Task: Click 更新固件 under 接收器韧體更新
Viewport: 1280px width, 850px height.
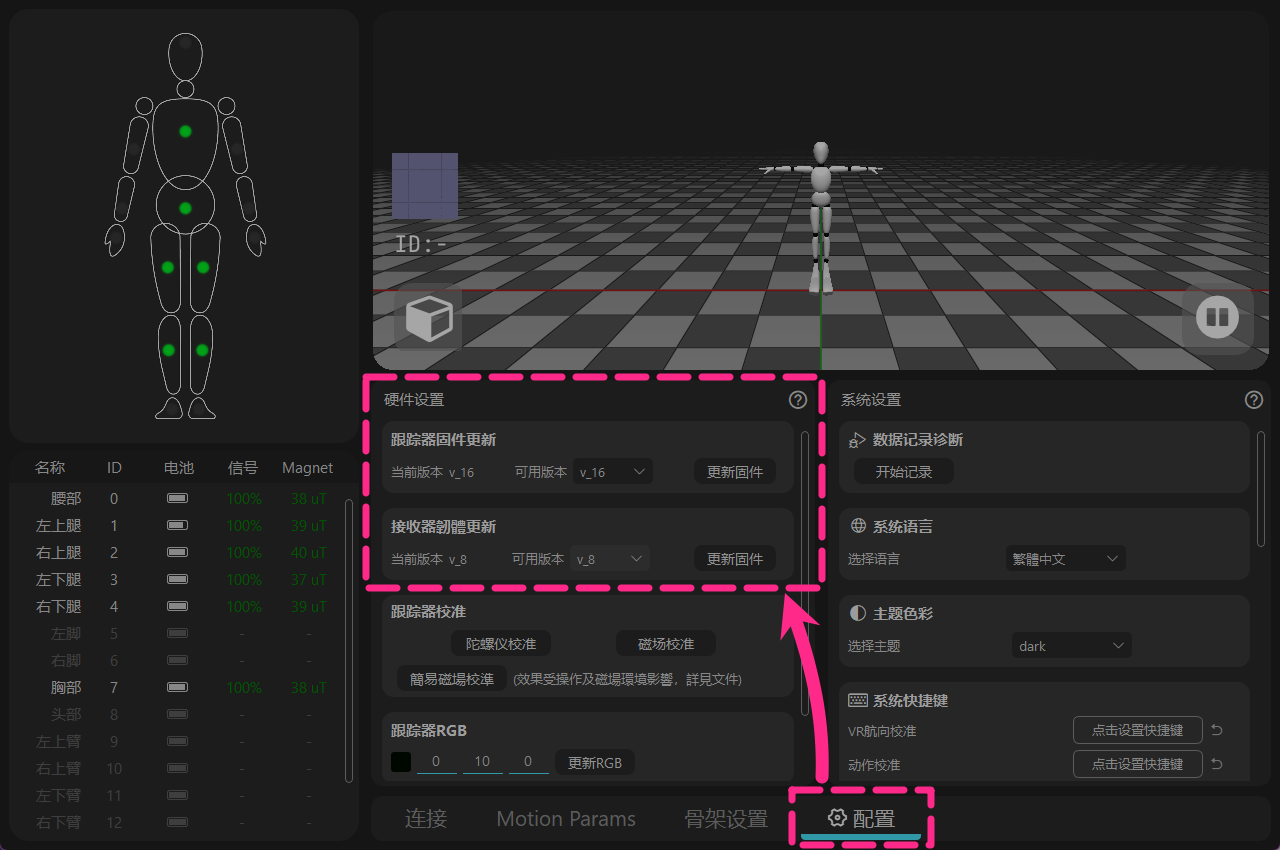Action: [735, 559]
